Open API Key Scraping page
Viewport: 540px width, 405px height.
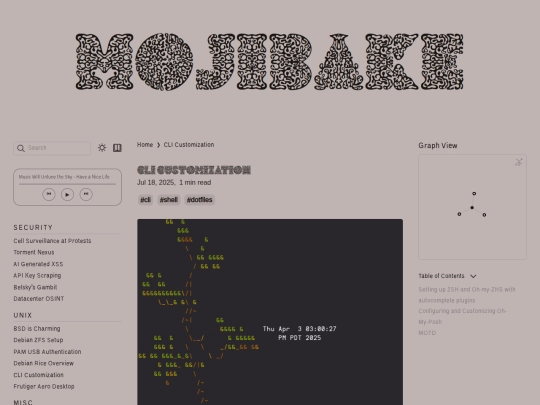(x=37, y=276)
